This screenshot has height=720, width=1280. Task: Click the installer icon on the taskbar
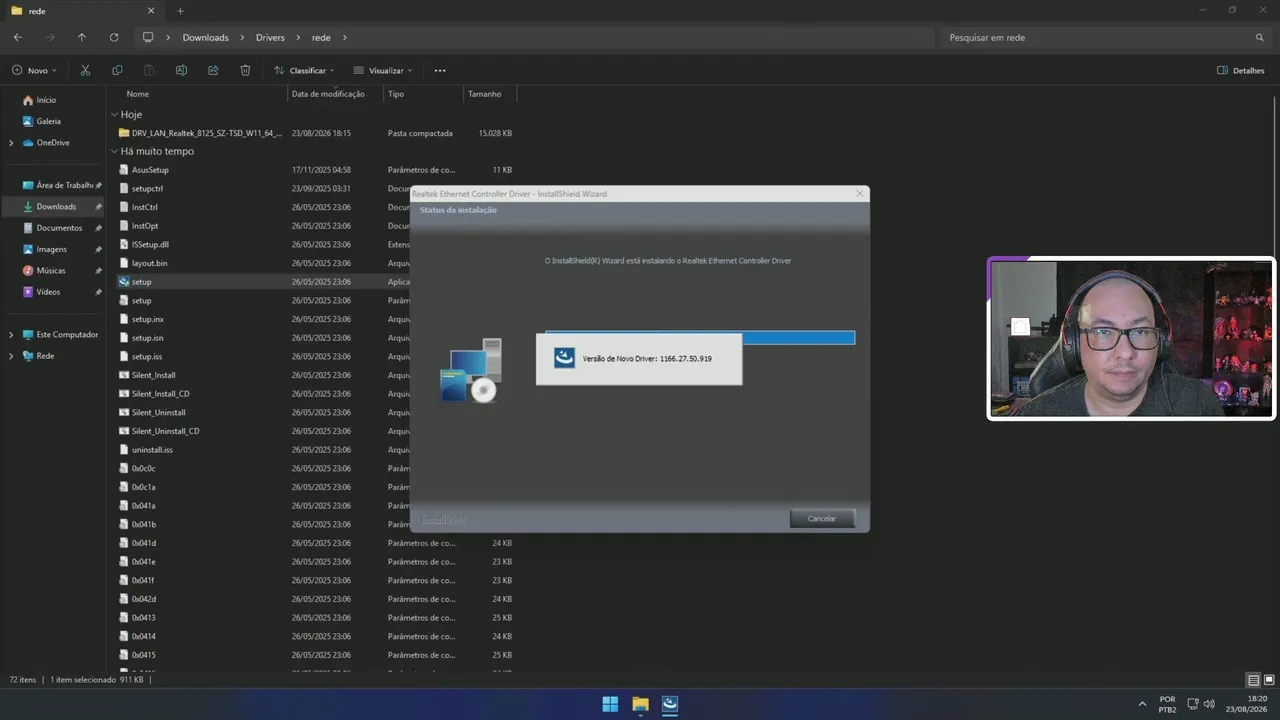click(x=670, y=704)
